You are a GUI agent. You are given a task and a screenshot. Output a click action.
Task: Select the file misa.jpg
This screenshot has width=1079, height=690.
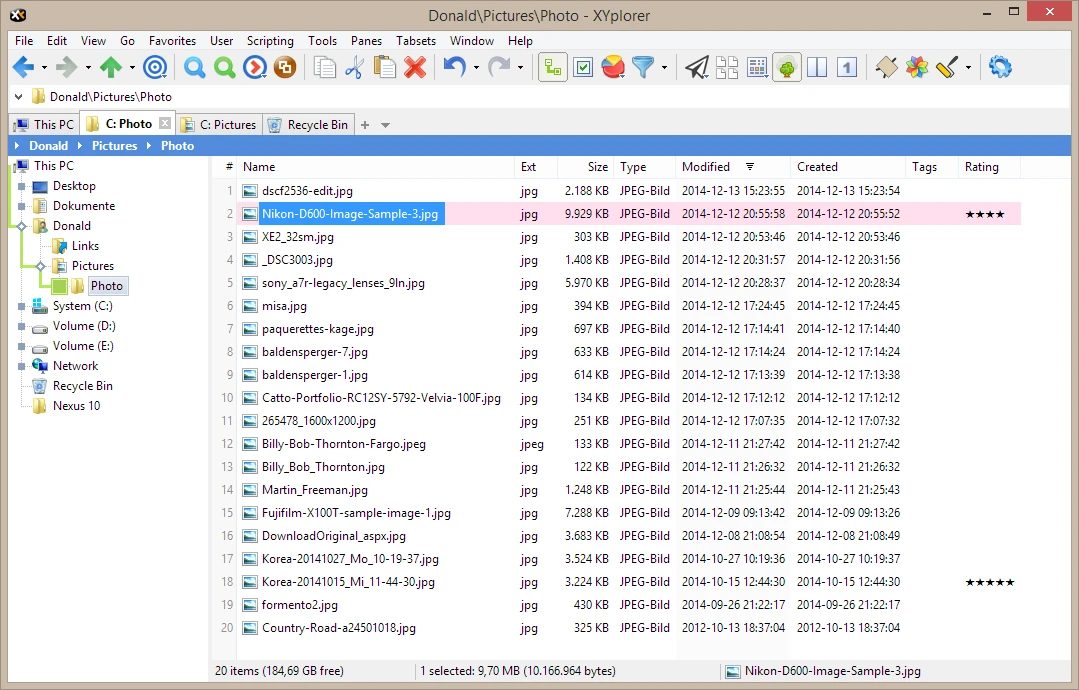pos(284,306)
